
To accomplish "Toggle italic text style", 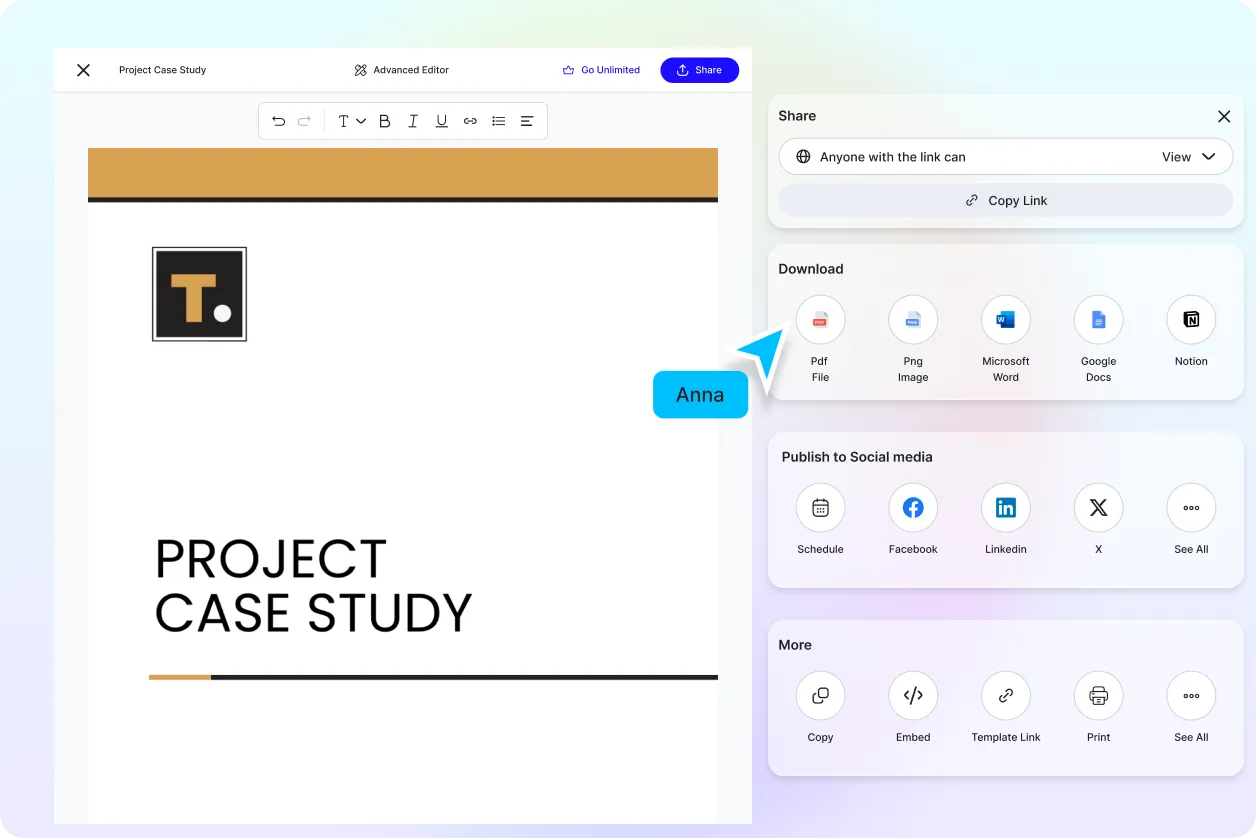I will tap(413, 121).
